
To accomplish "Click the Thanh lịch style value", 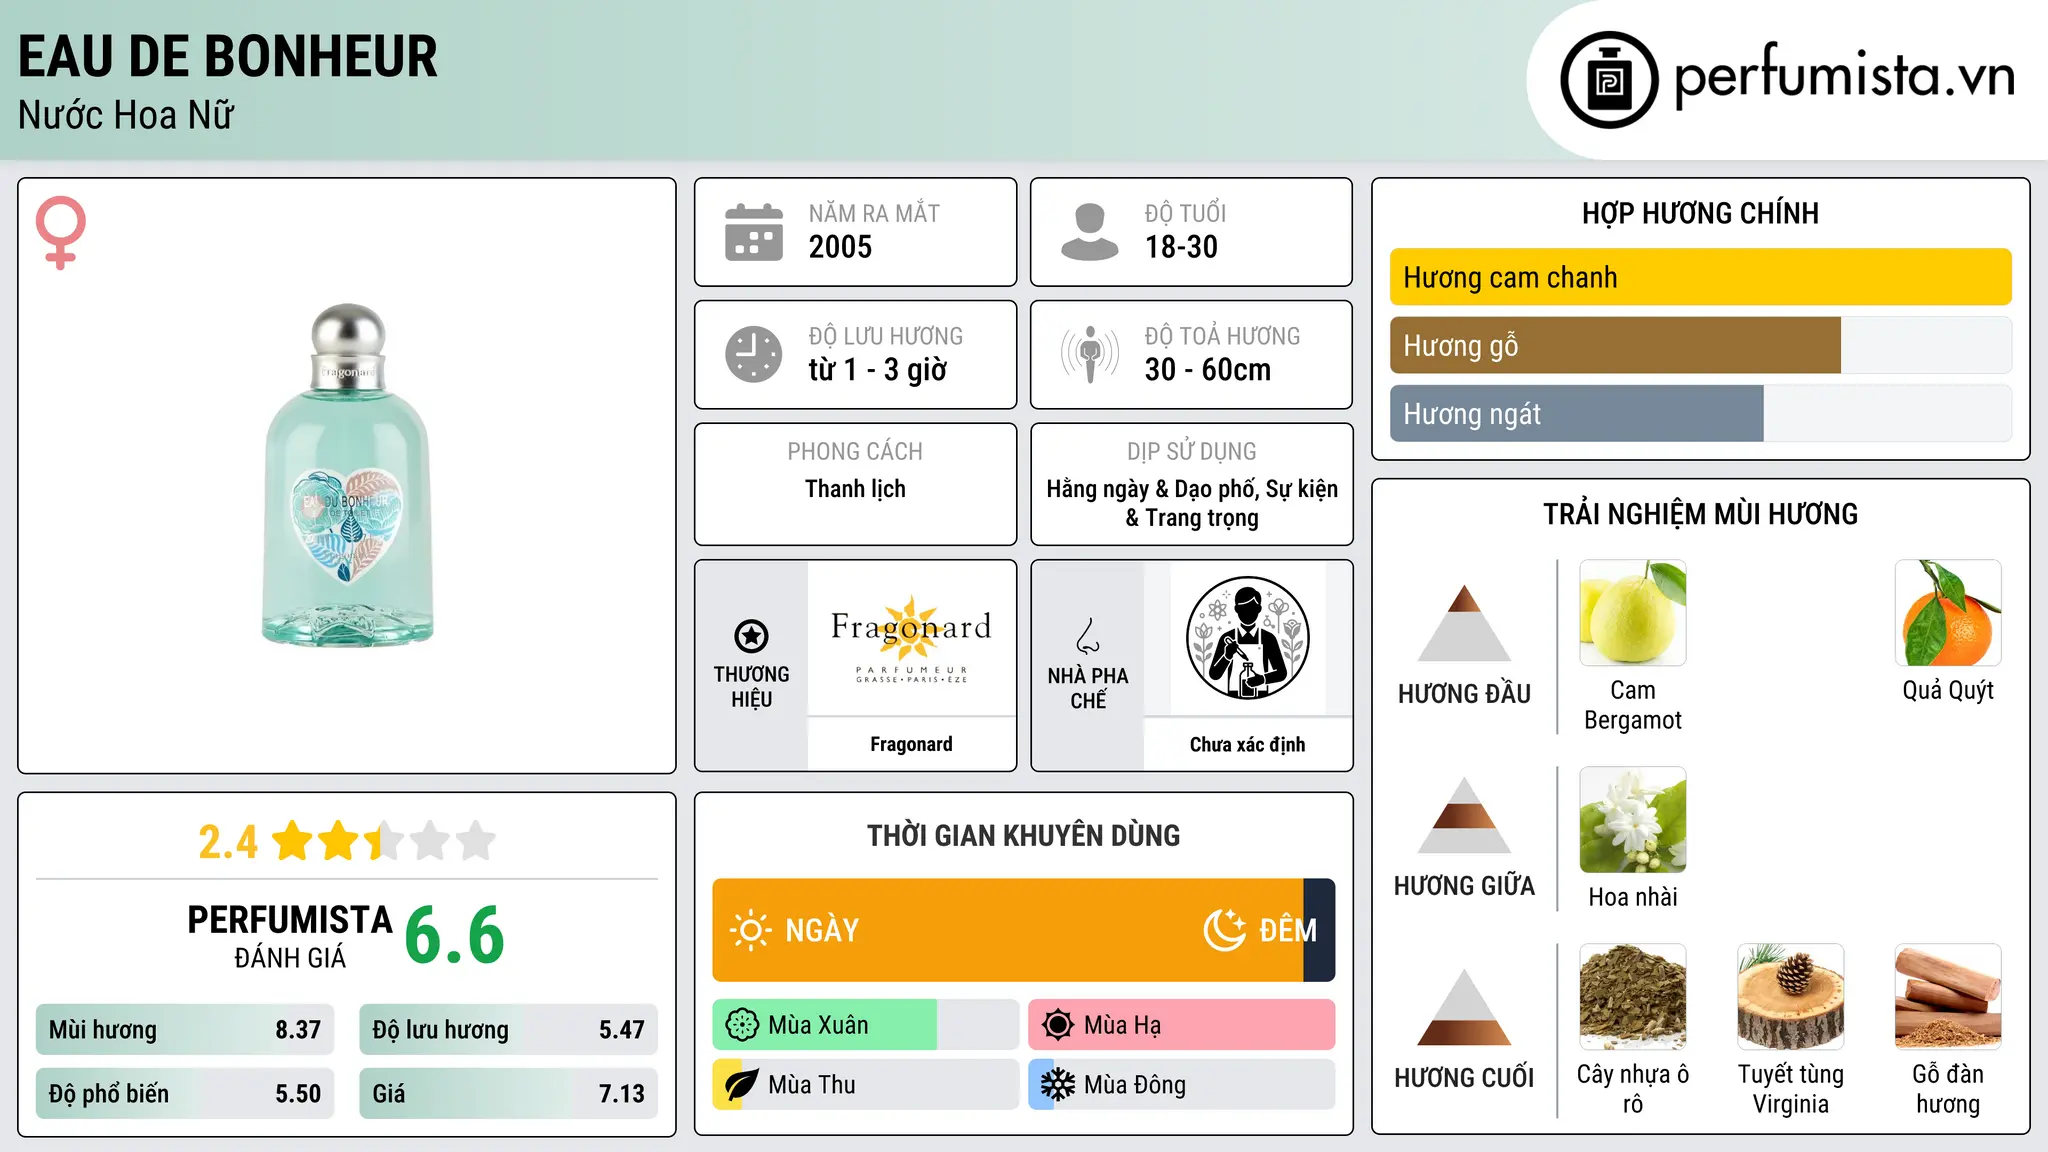I will (x=855, y=489).
